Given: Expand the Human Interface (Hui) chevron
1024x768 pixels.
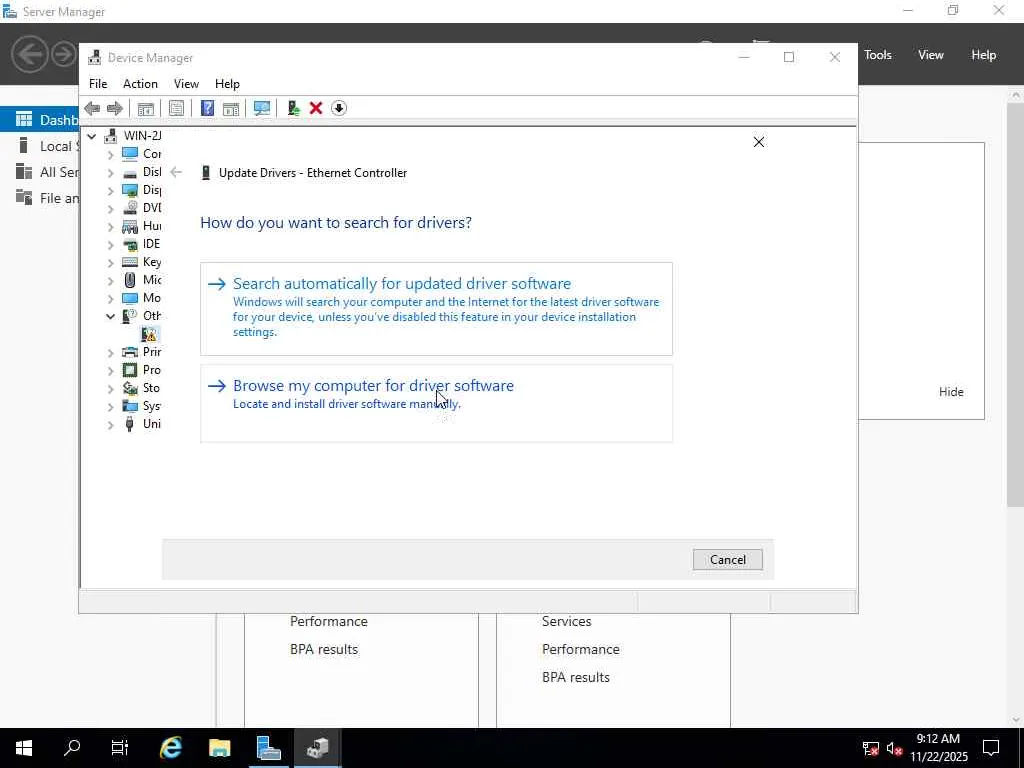Looking at the screenshot, I should 110,226.
